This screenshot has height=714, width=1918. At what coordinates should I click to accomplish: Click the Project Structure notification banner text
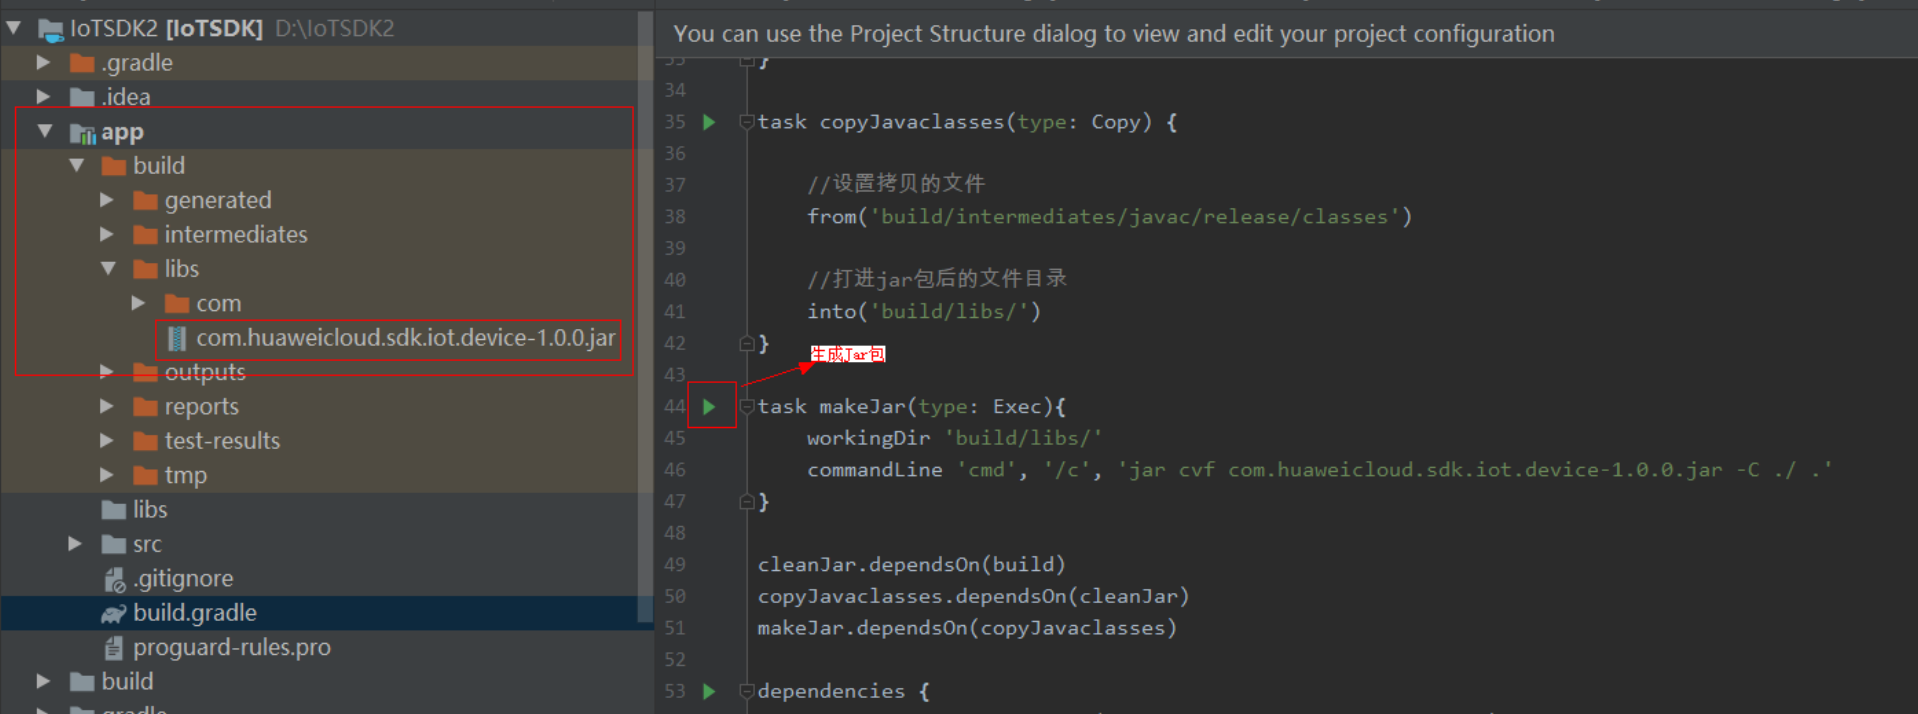point(1114,34)
